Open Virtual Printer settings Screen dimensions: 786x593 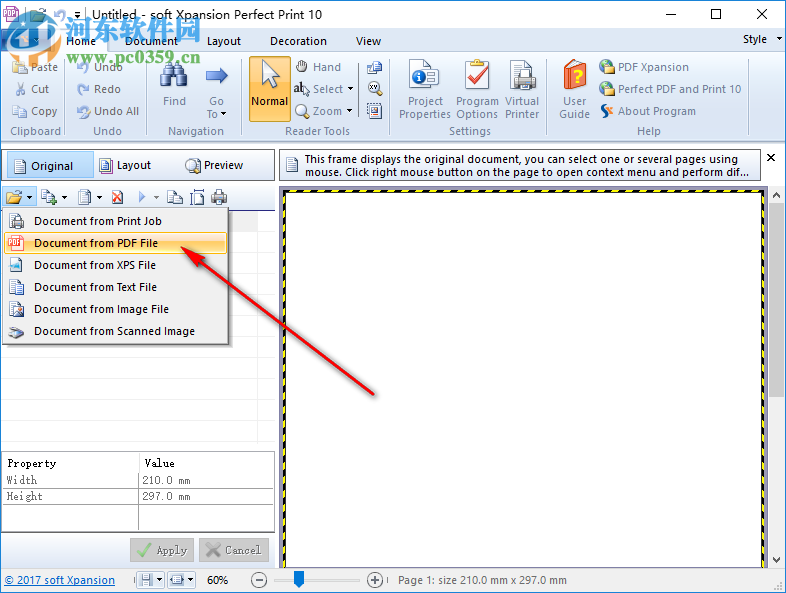tap(522, 90)
